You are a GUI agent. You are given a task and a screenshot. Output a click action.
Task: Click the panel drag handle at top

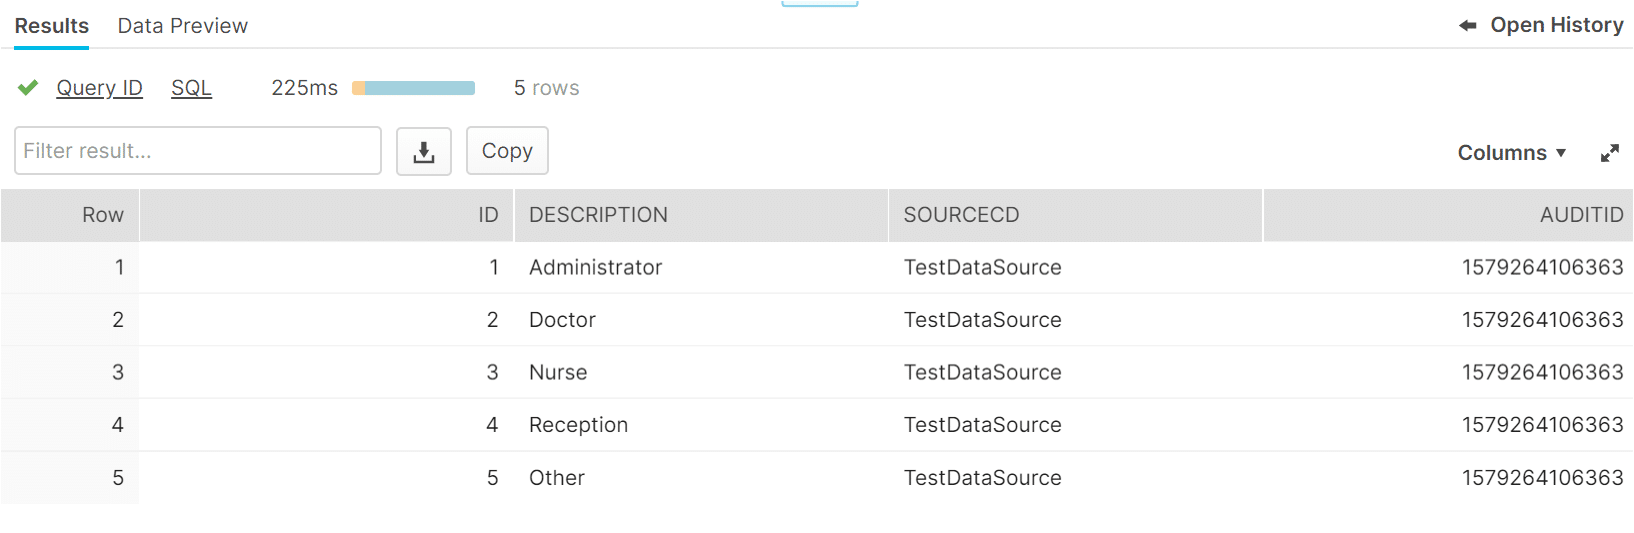pos(819,4)
